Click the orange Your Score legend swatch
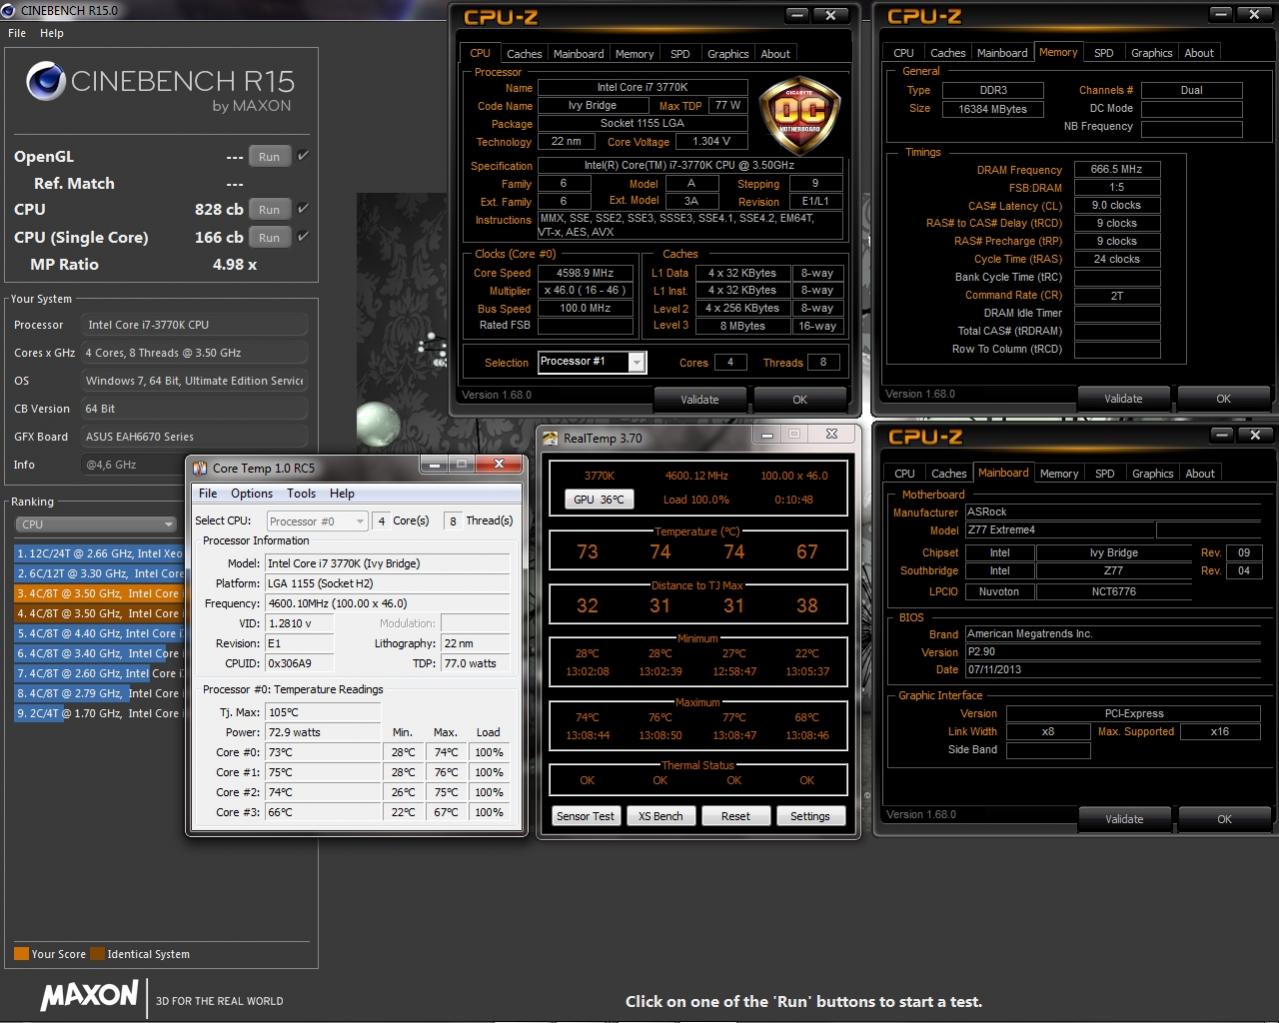Image resolution: width=1279 pixels, height=1023 pixels. [21, 954]
